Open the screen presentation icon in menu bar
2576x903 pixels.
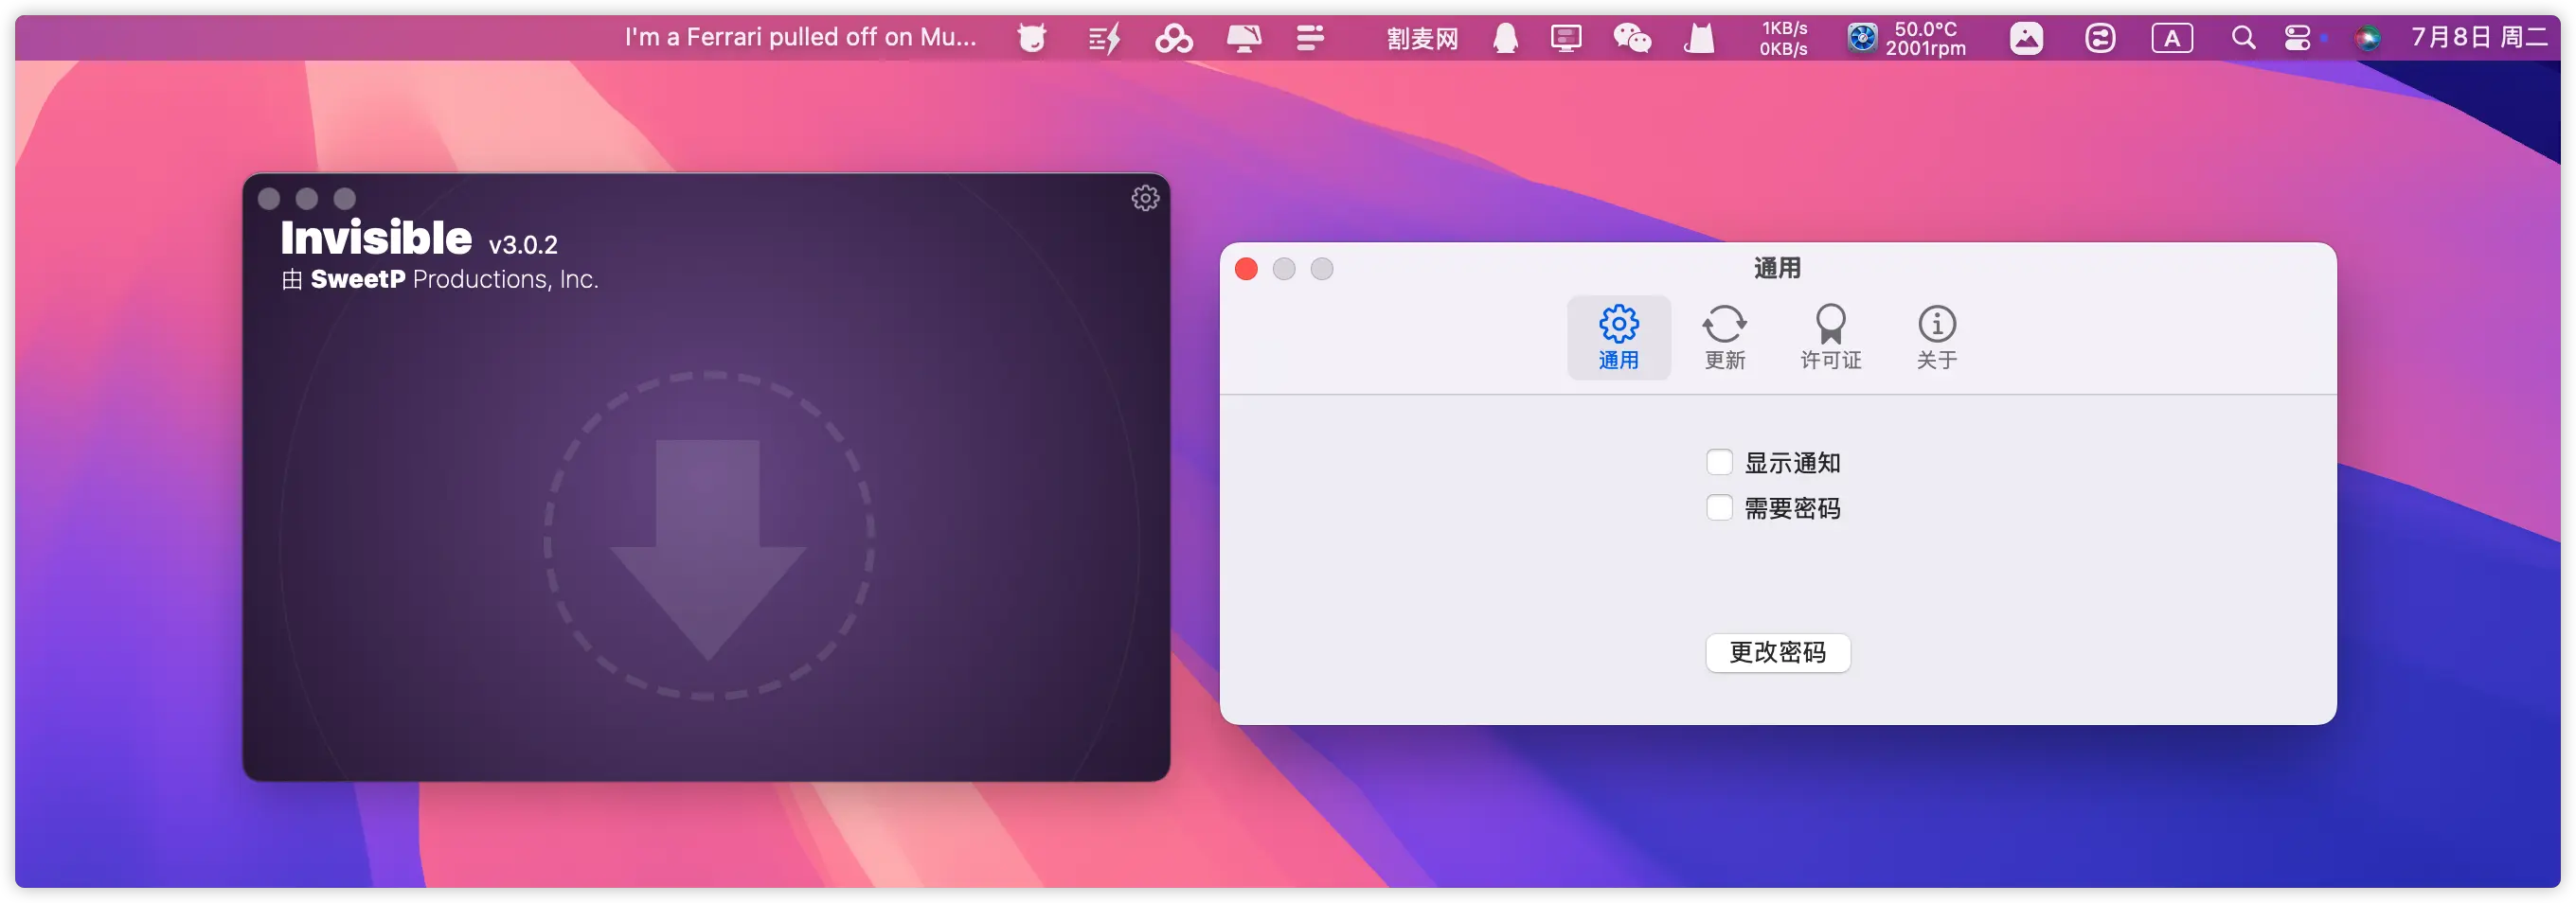(x=1566, y=38)
